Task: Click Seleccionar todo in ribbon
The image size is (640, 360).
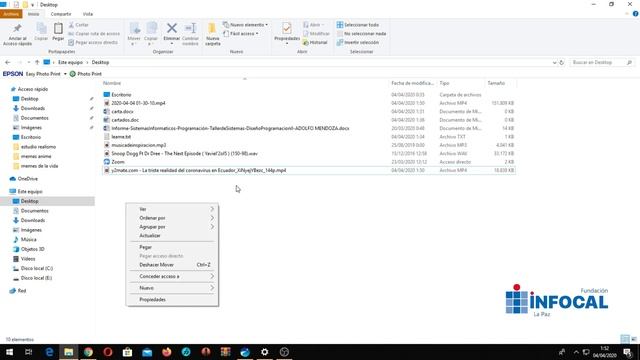Action: click(x=358, y=25)
